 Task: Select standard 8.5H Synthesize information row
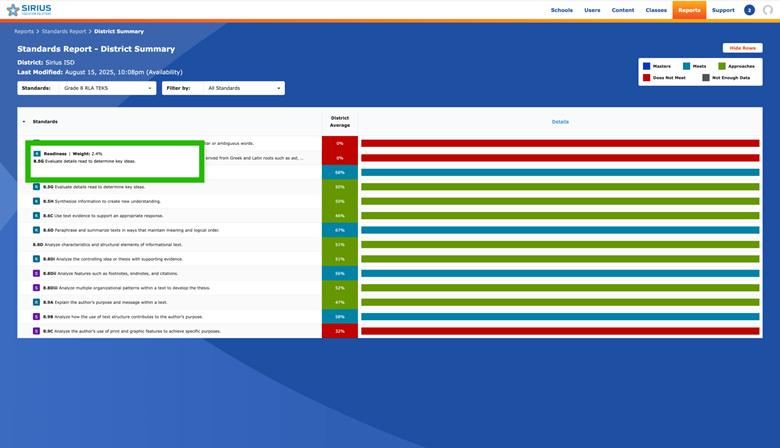pyautogui.click(x=101, y=201)
